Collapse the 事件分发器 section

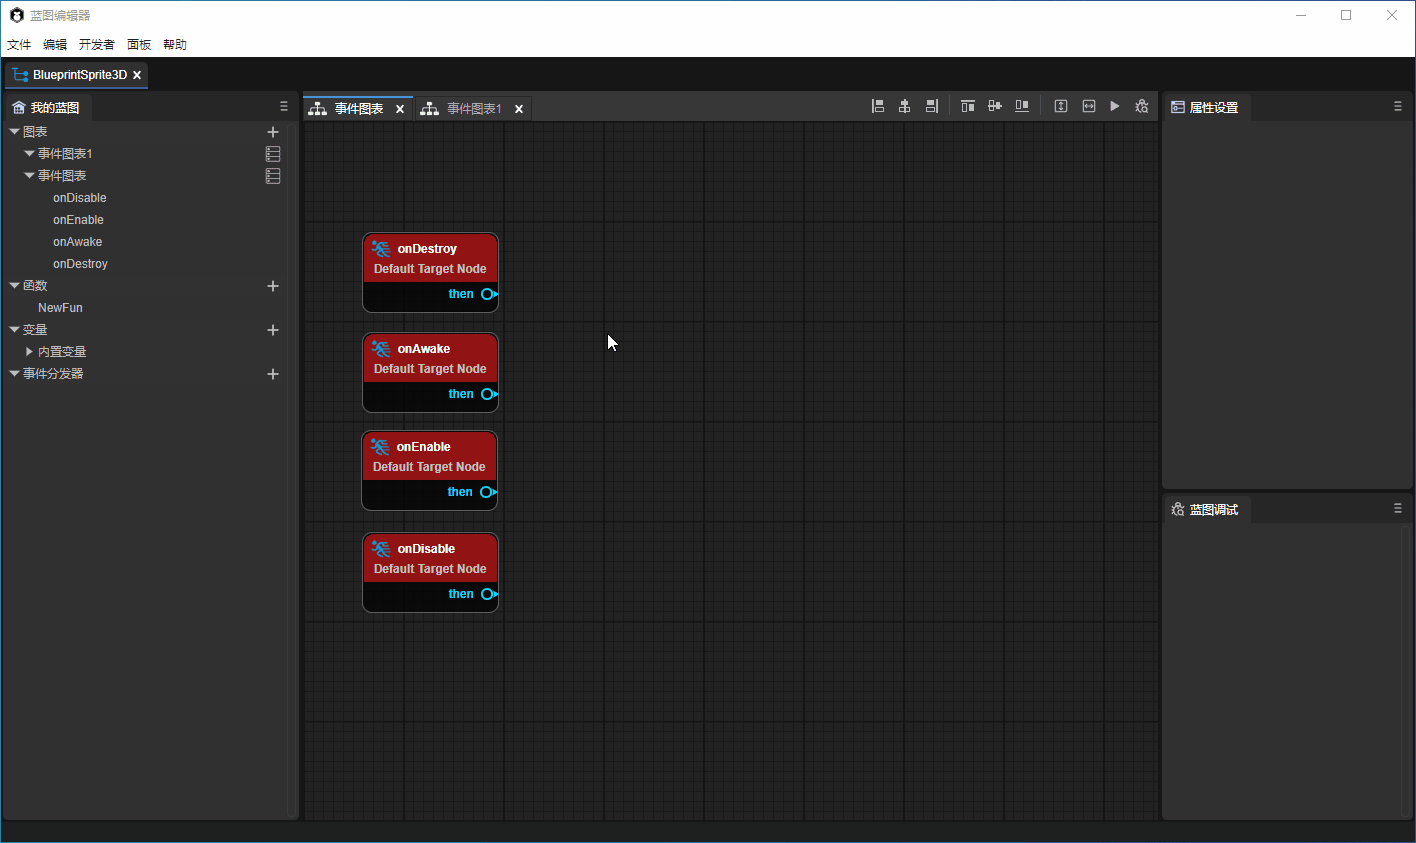(x=15, y=374)
